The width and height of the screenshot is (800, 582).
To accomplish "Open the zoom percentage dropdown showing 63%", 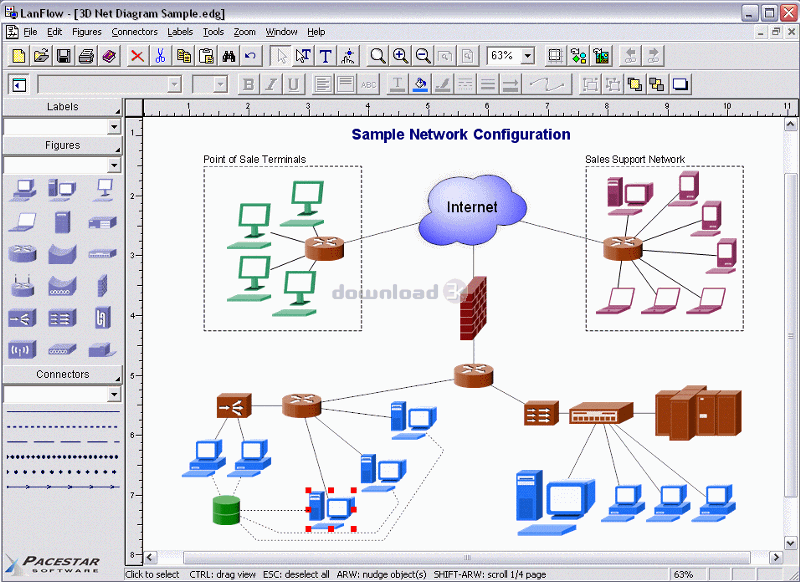I will (528, 56).
